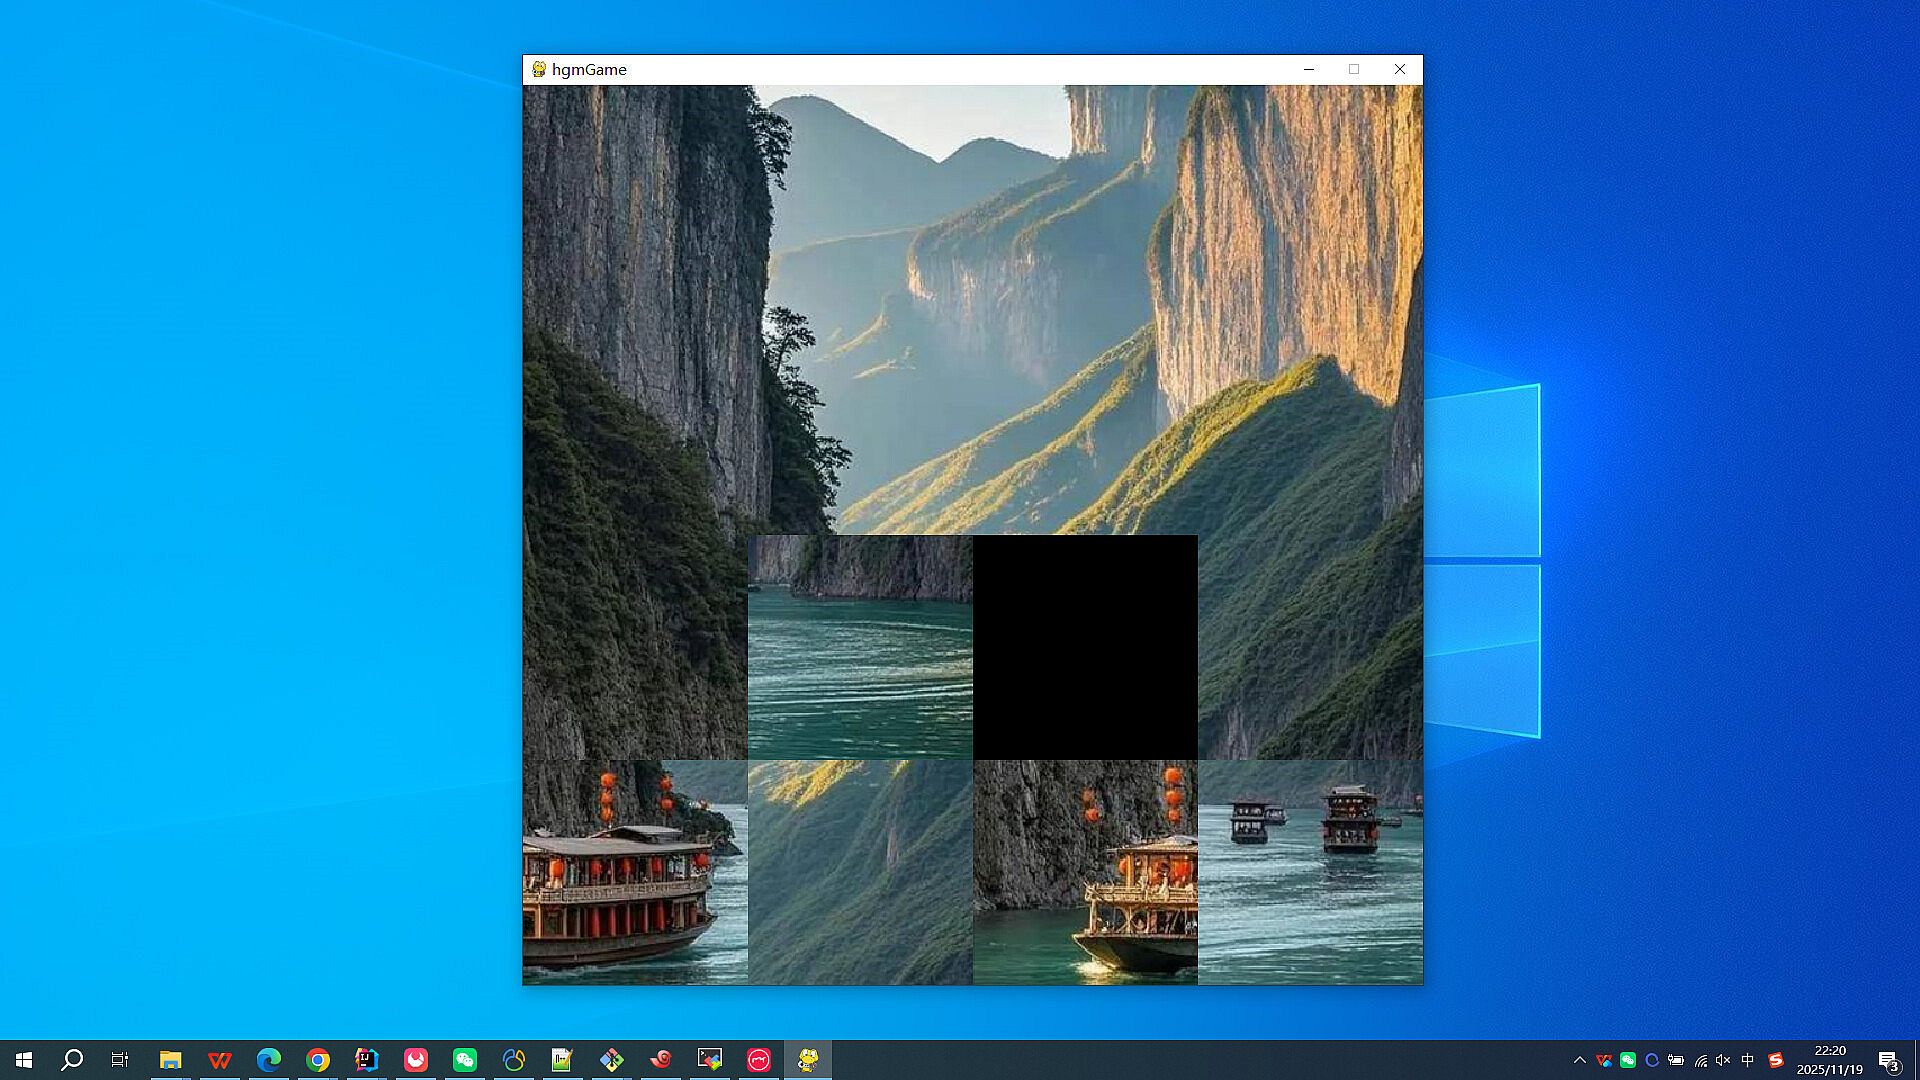Open clock and calendar flyout
The height and width of the screenshot is (1080, 1920).
[x=1829, y=1060]
